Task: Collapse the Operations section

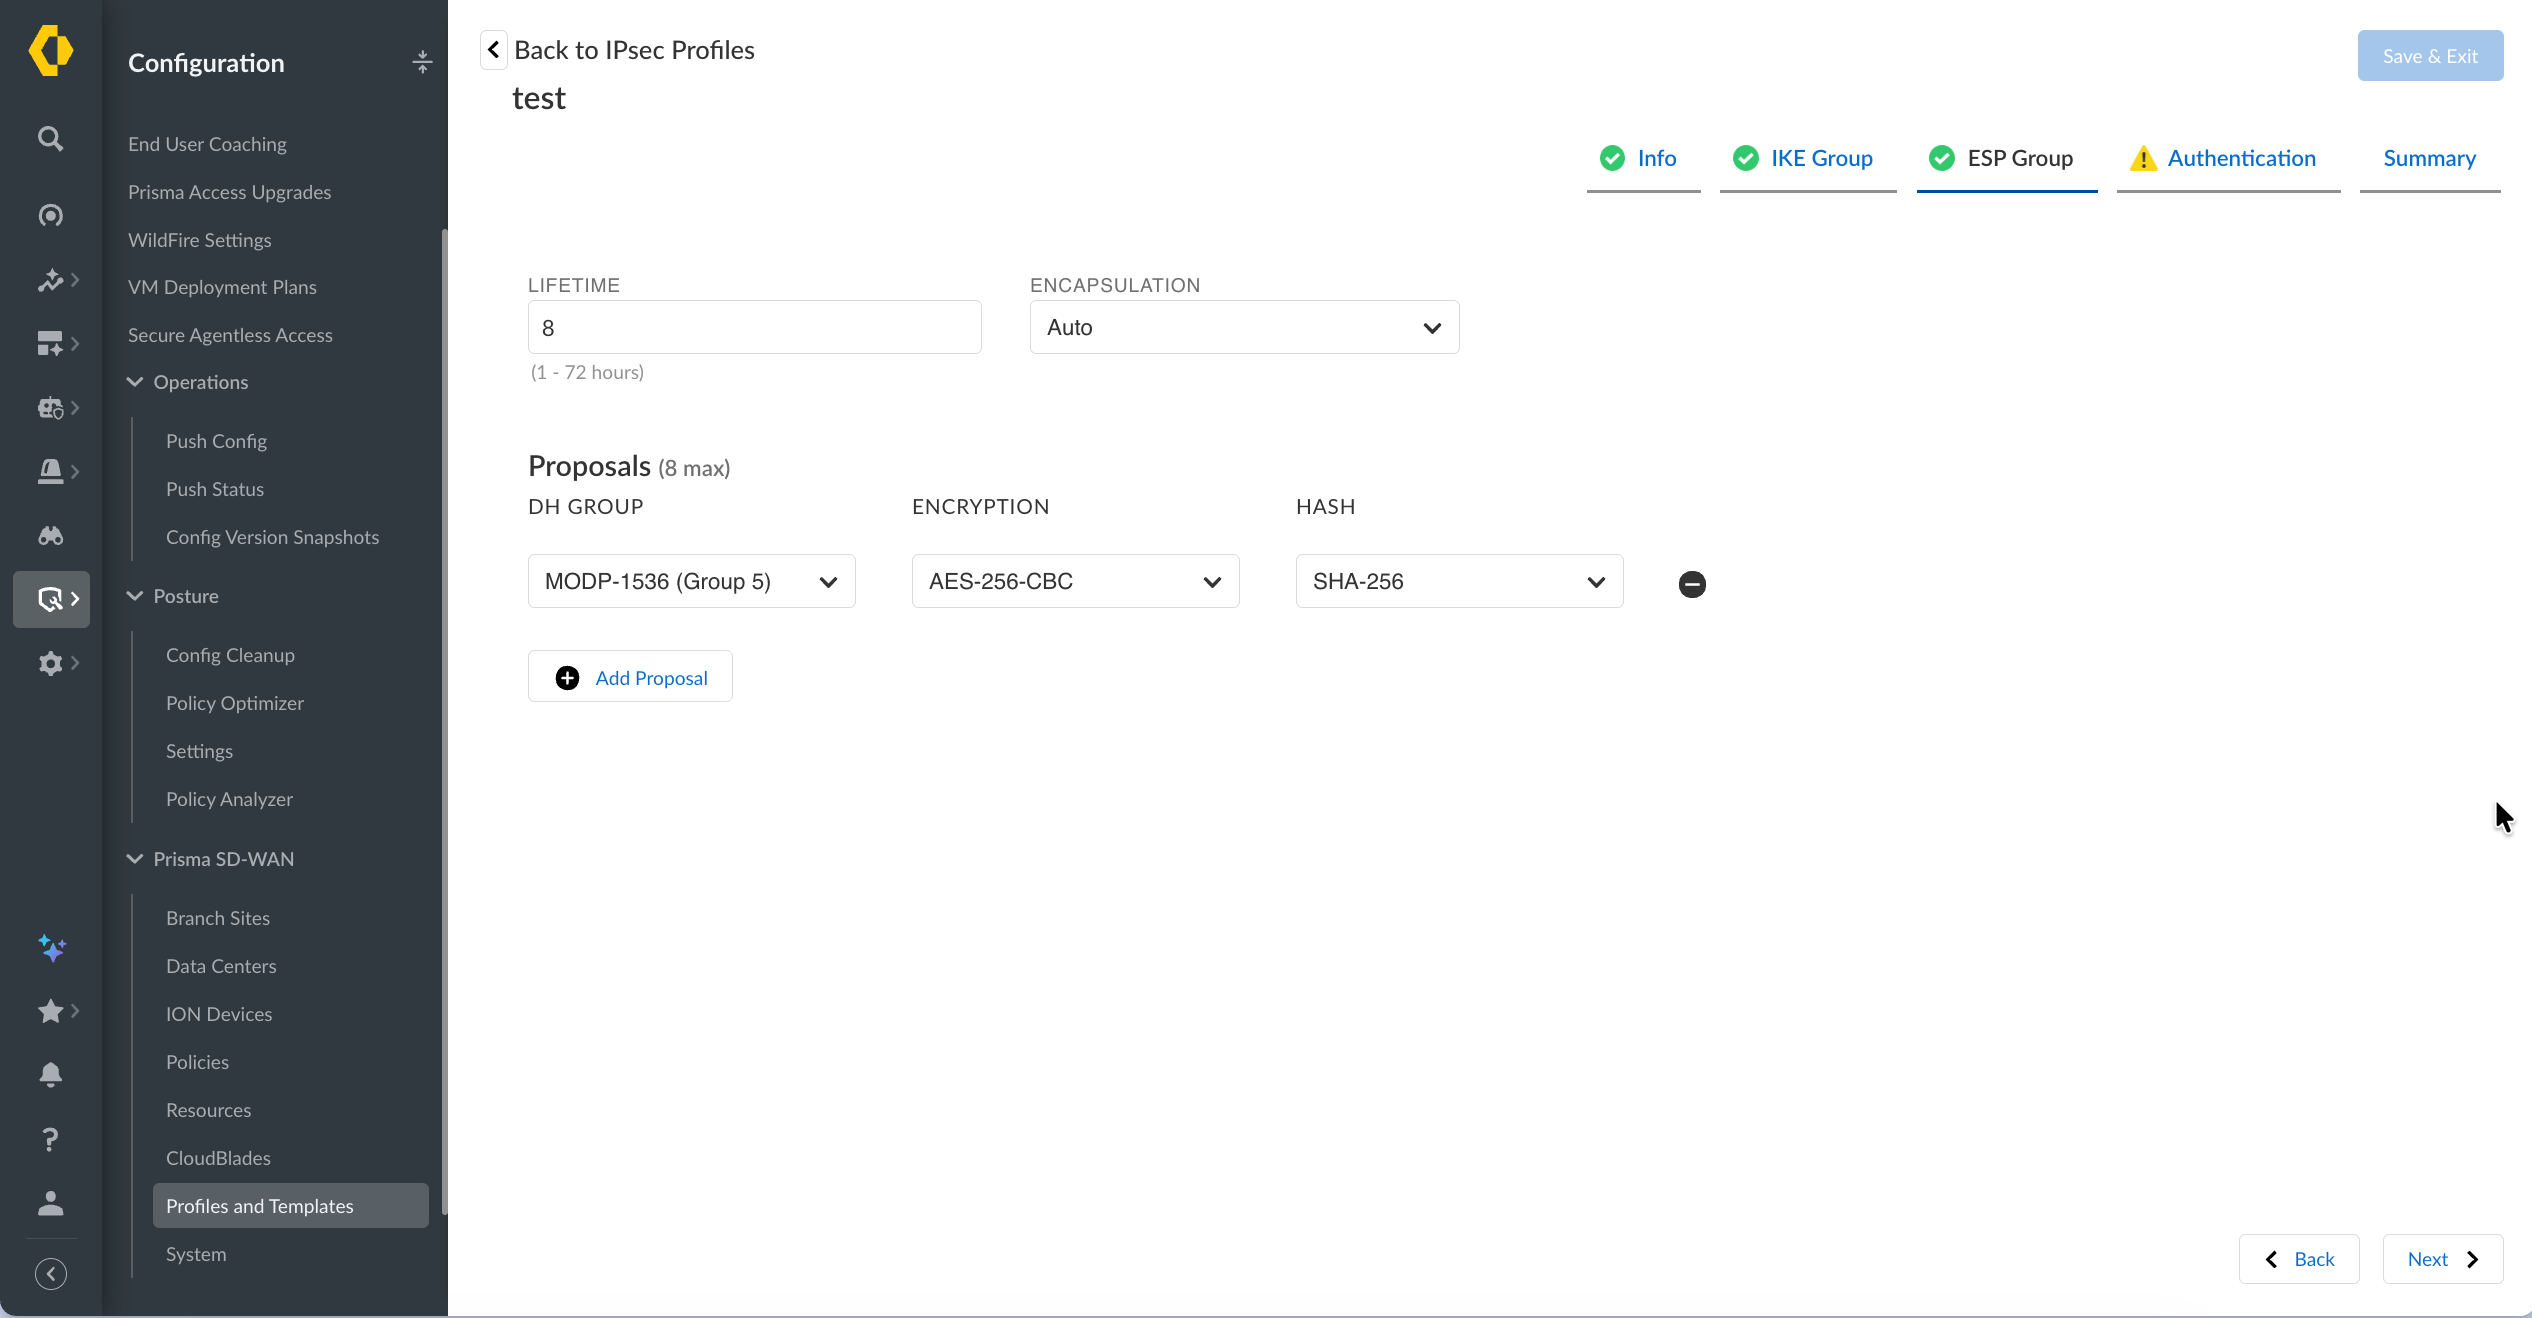Action: (x=135, y=382)
